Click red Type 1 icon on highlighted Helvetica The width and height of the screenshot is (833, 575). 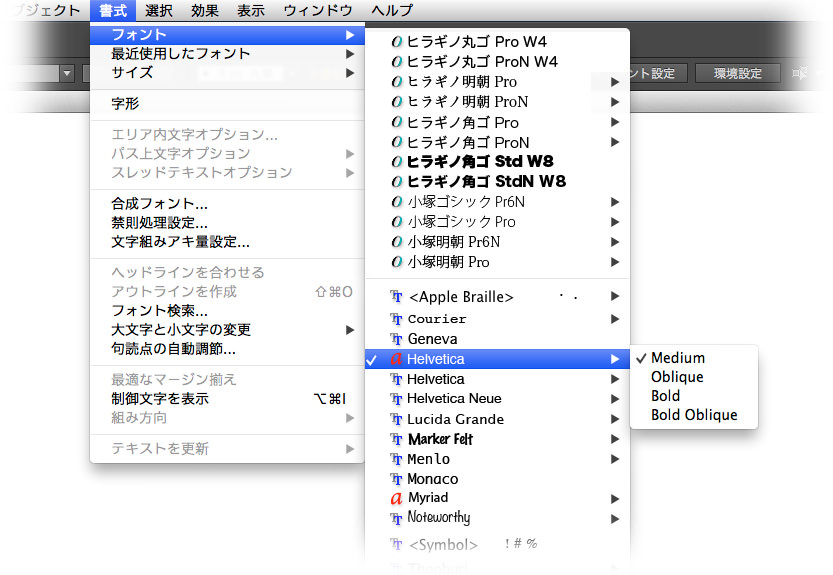point(396,359)
